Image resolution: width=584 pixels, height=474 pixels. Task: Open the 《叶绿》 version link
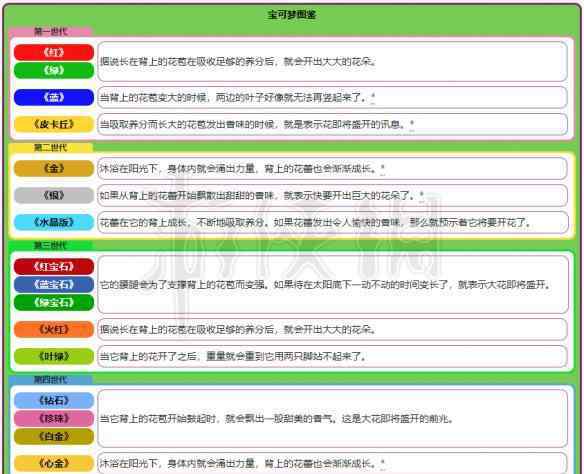click(54, 356)
